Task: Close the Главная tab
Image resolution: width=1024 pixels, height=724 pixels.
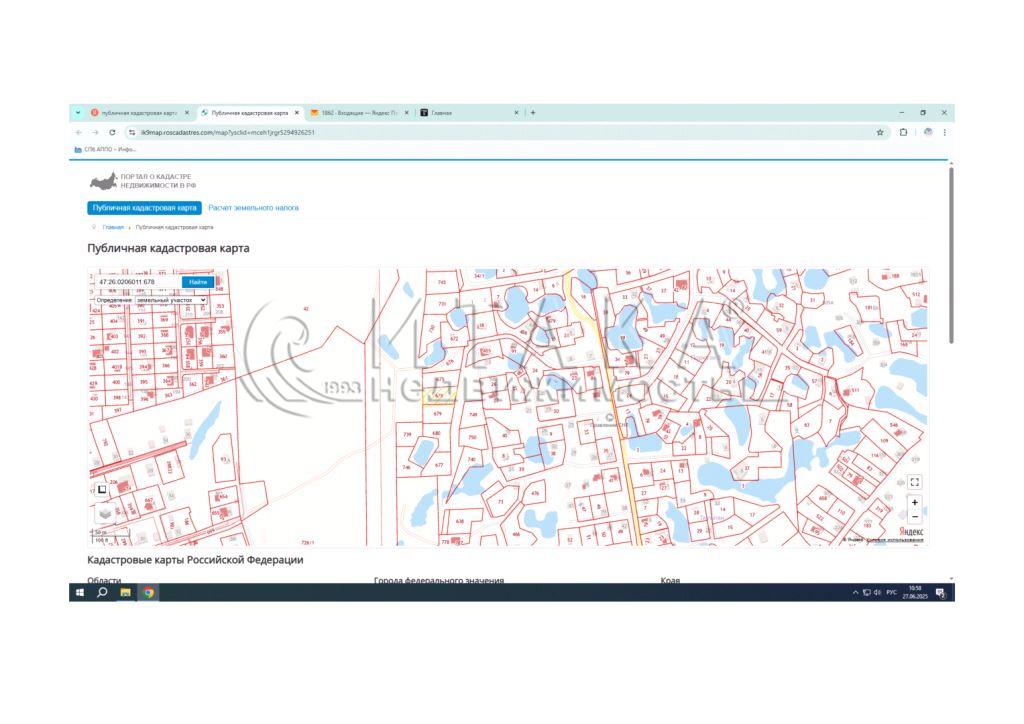Action: 516,113
